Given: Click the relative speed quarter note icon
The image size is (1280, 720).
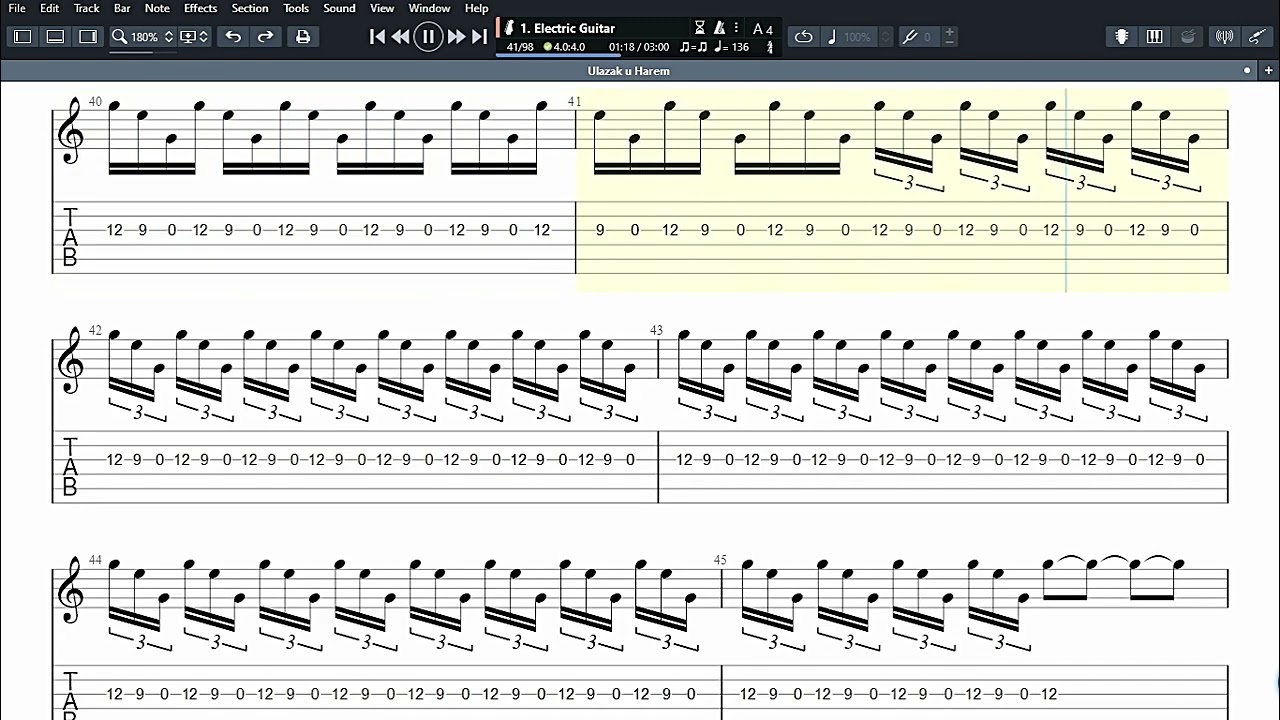Looking at the screenshot, I should point(832,37).
